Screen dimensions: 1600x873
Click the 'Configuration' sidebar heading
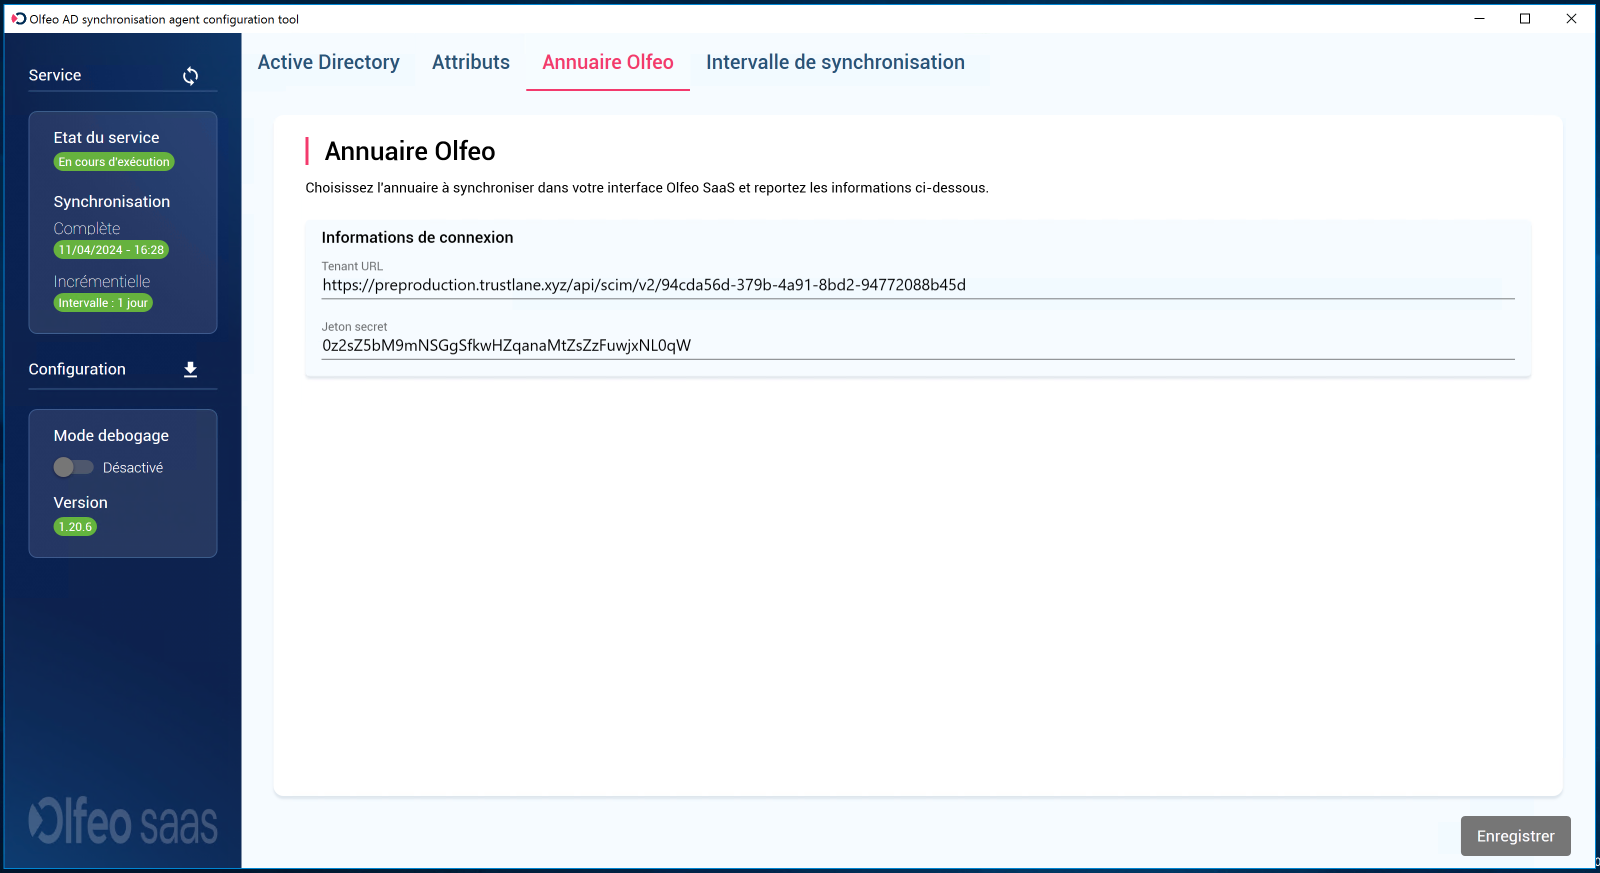click(77, 369)
